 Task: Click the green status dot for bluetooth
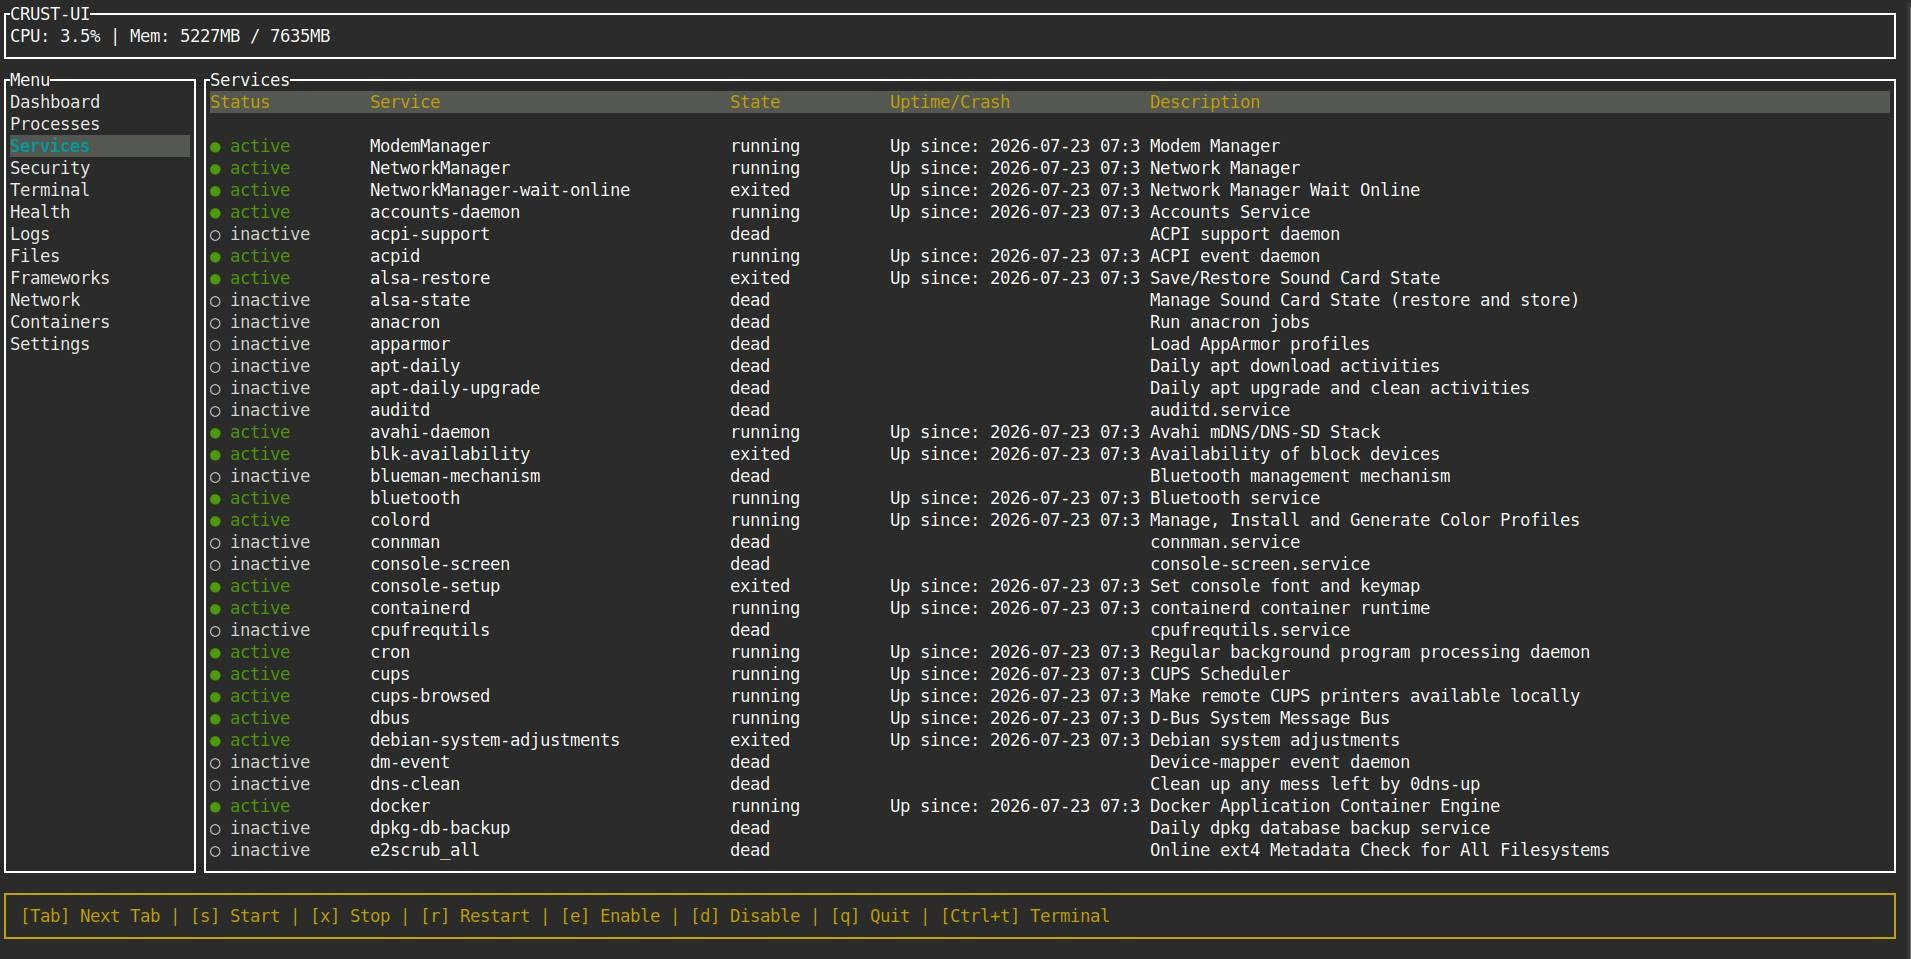[x=215, y=499]
